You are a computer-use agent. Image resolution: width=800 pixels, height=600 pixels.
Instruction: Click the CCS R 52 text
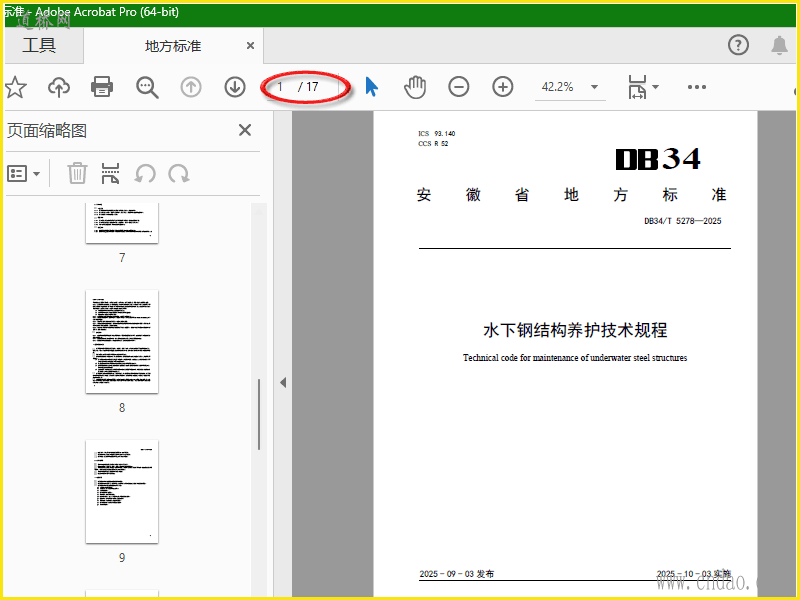(433, 144)
